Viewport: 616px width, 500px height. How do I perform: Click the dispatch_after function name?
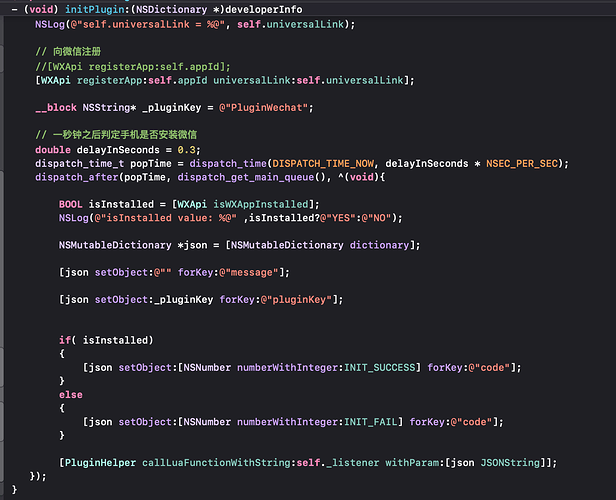click(77, 177)
